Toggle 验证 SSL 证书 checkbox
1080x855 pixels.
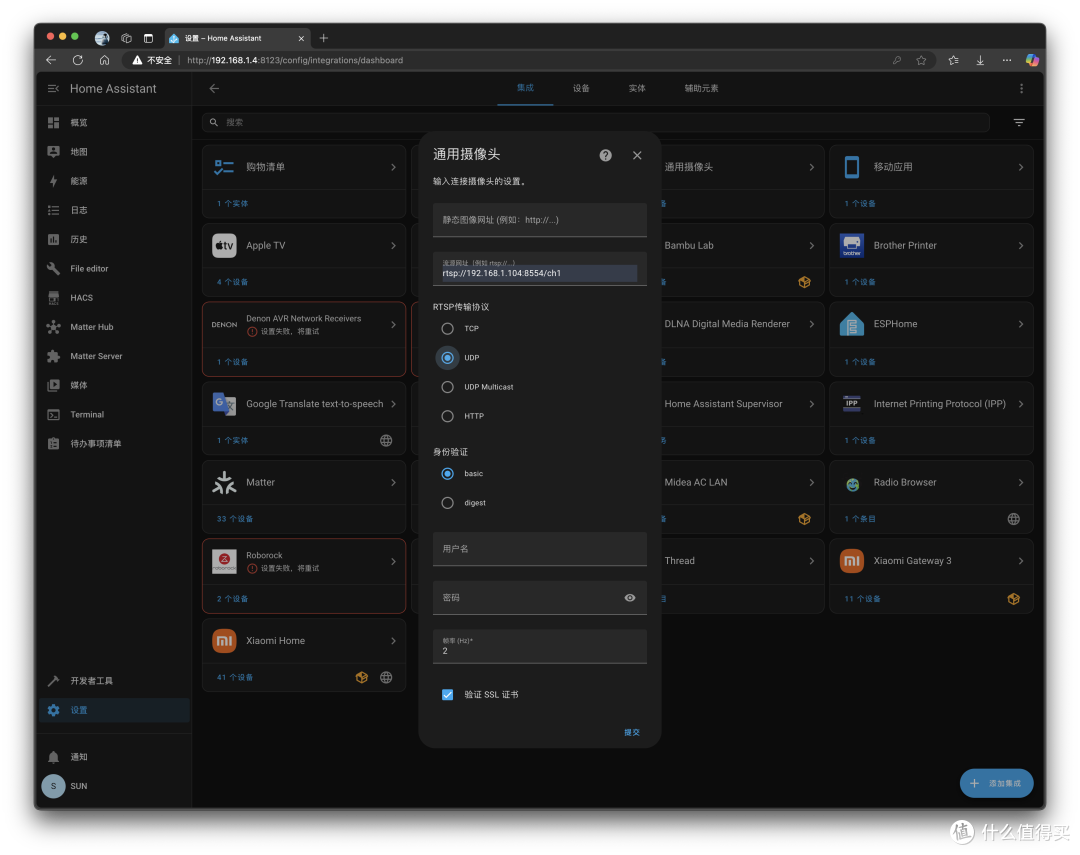448,694
